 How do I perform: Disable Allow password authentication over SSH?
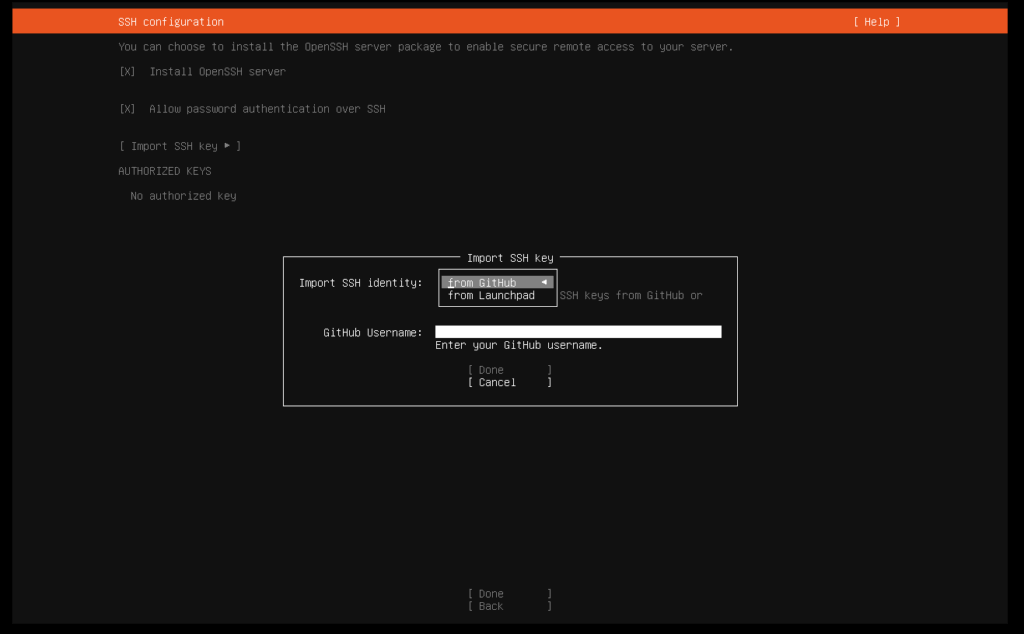point(127,109)
